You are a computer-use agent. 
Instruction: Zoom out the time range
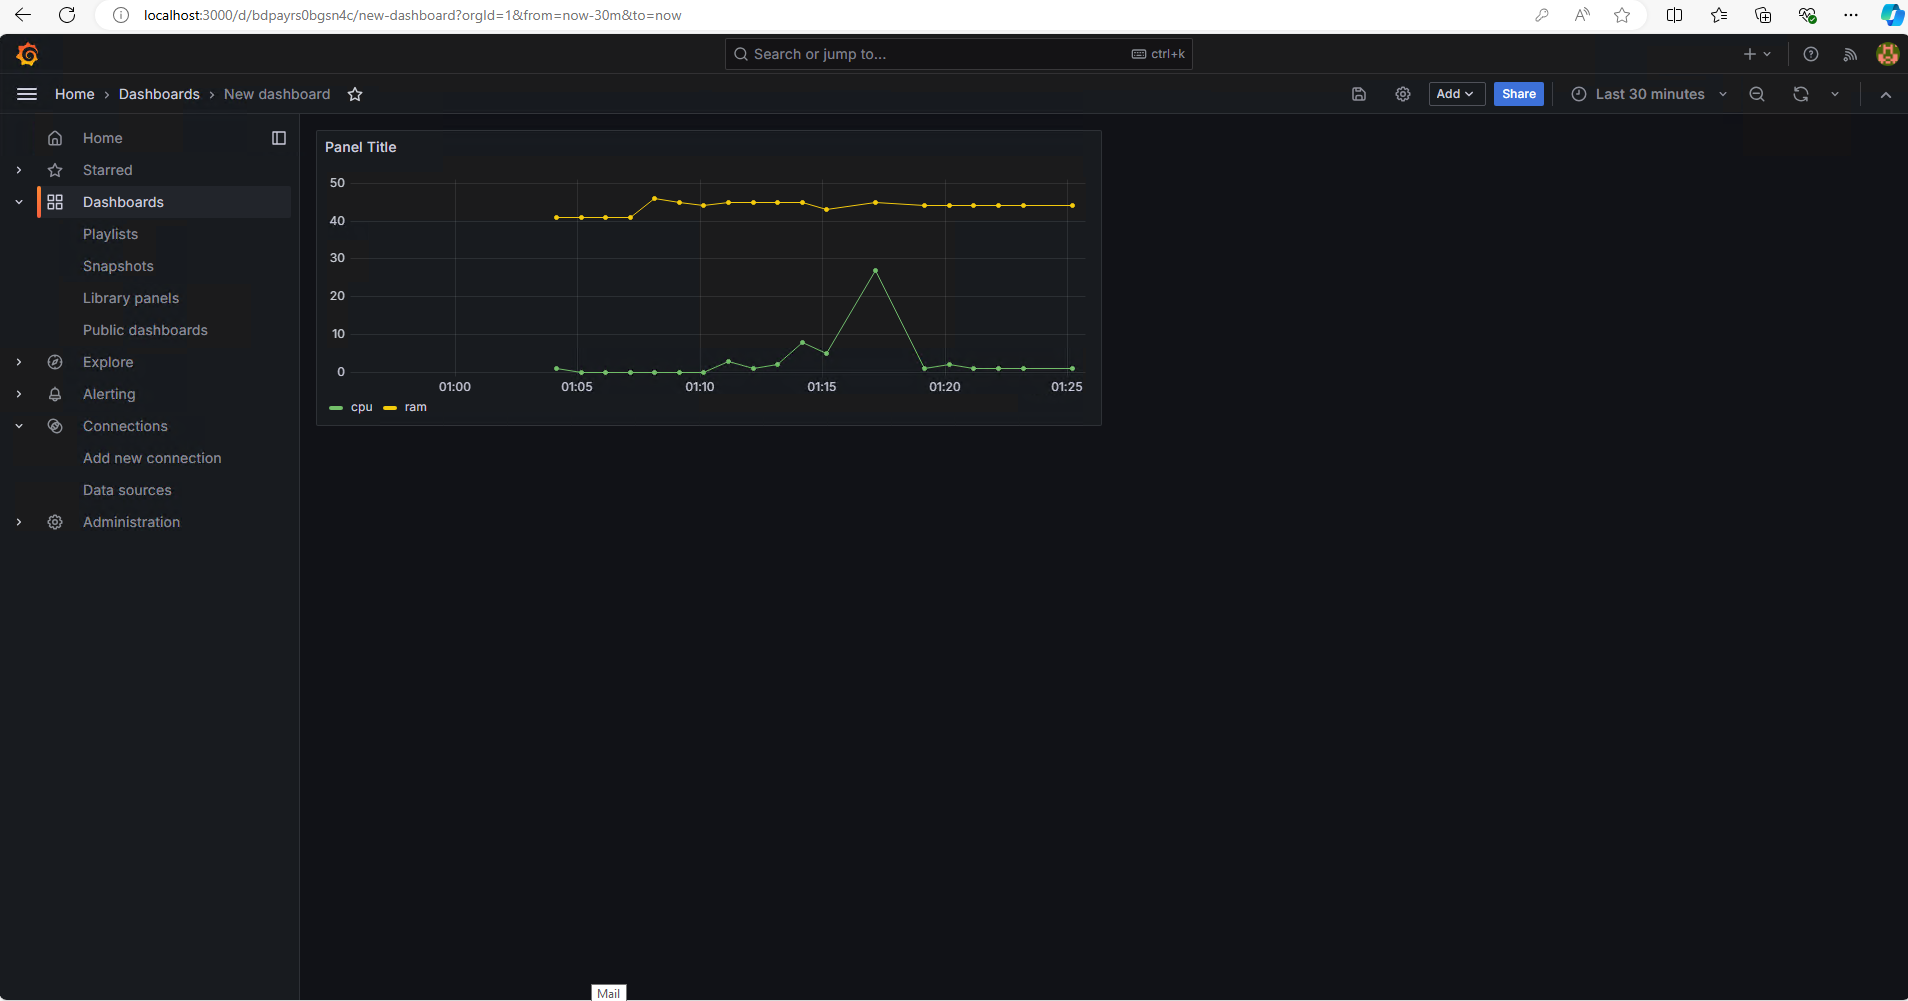tap(1757, 94)
